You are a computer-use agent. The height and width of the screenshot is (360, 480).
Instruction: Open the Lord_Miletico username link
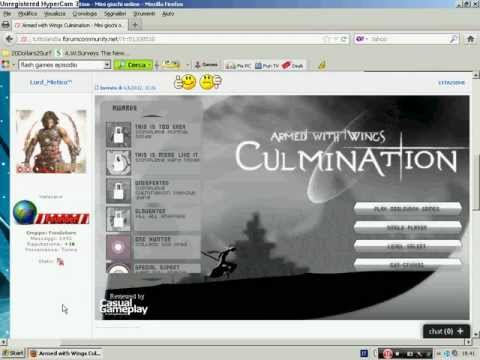pyautogui.click(x=51, y=82)
